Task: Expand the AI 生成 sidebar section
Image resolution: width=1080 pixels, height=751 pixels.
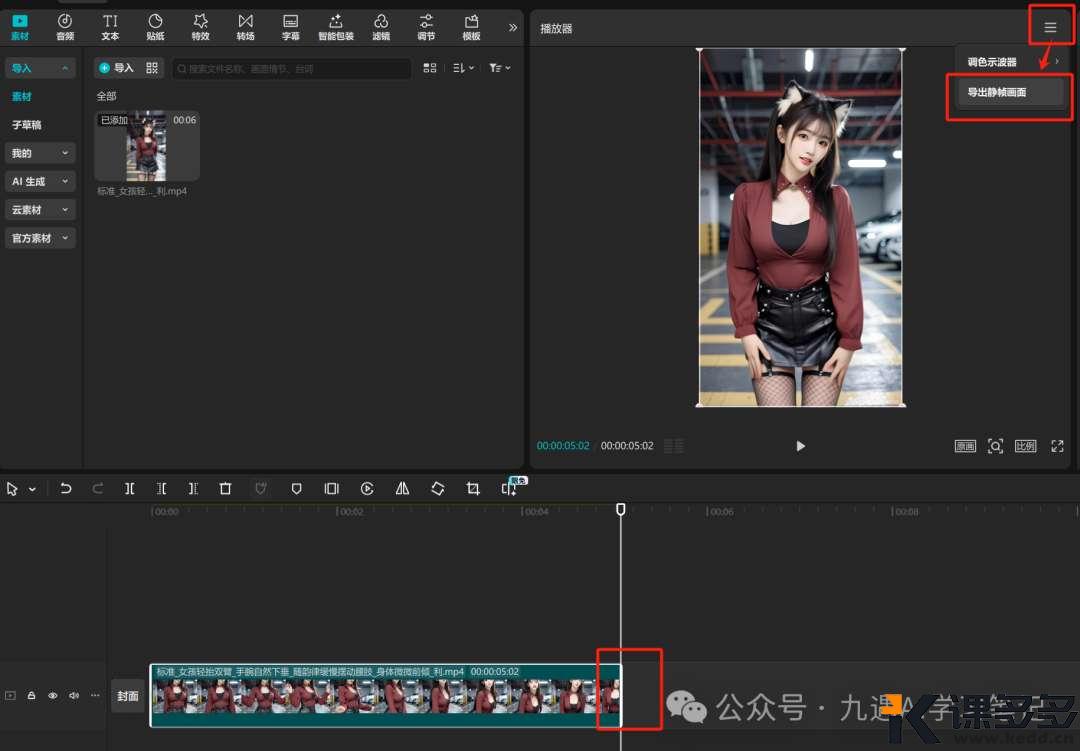Action: [x=40, y=181]
